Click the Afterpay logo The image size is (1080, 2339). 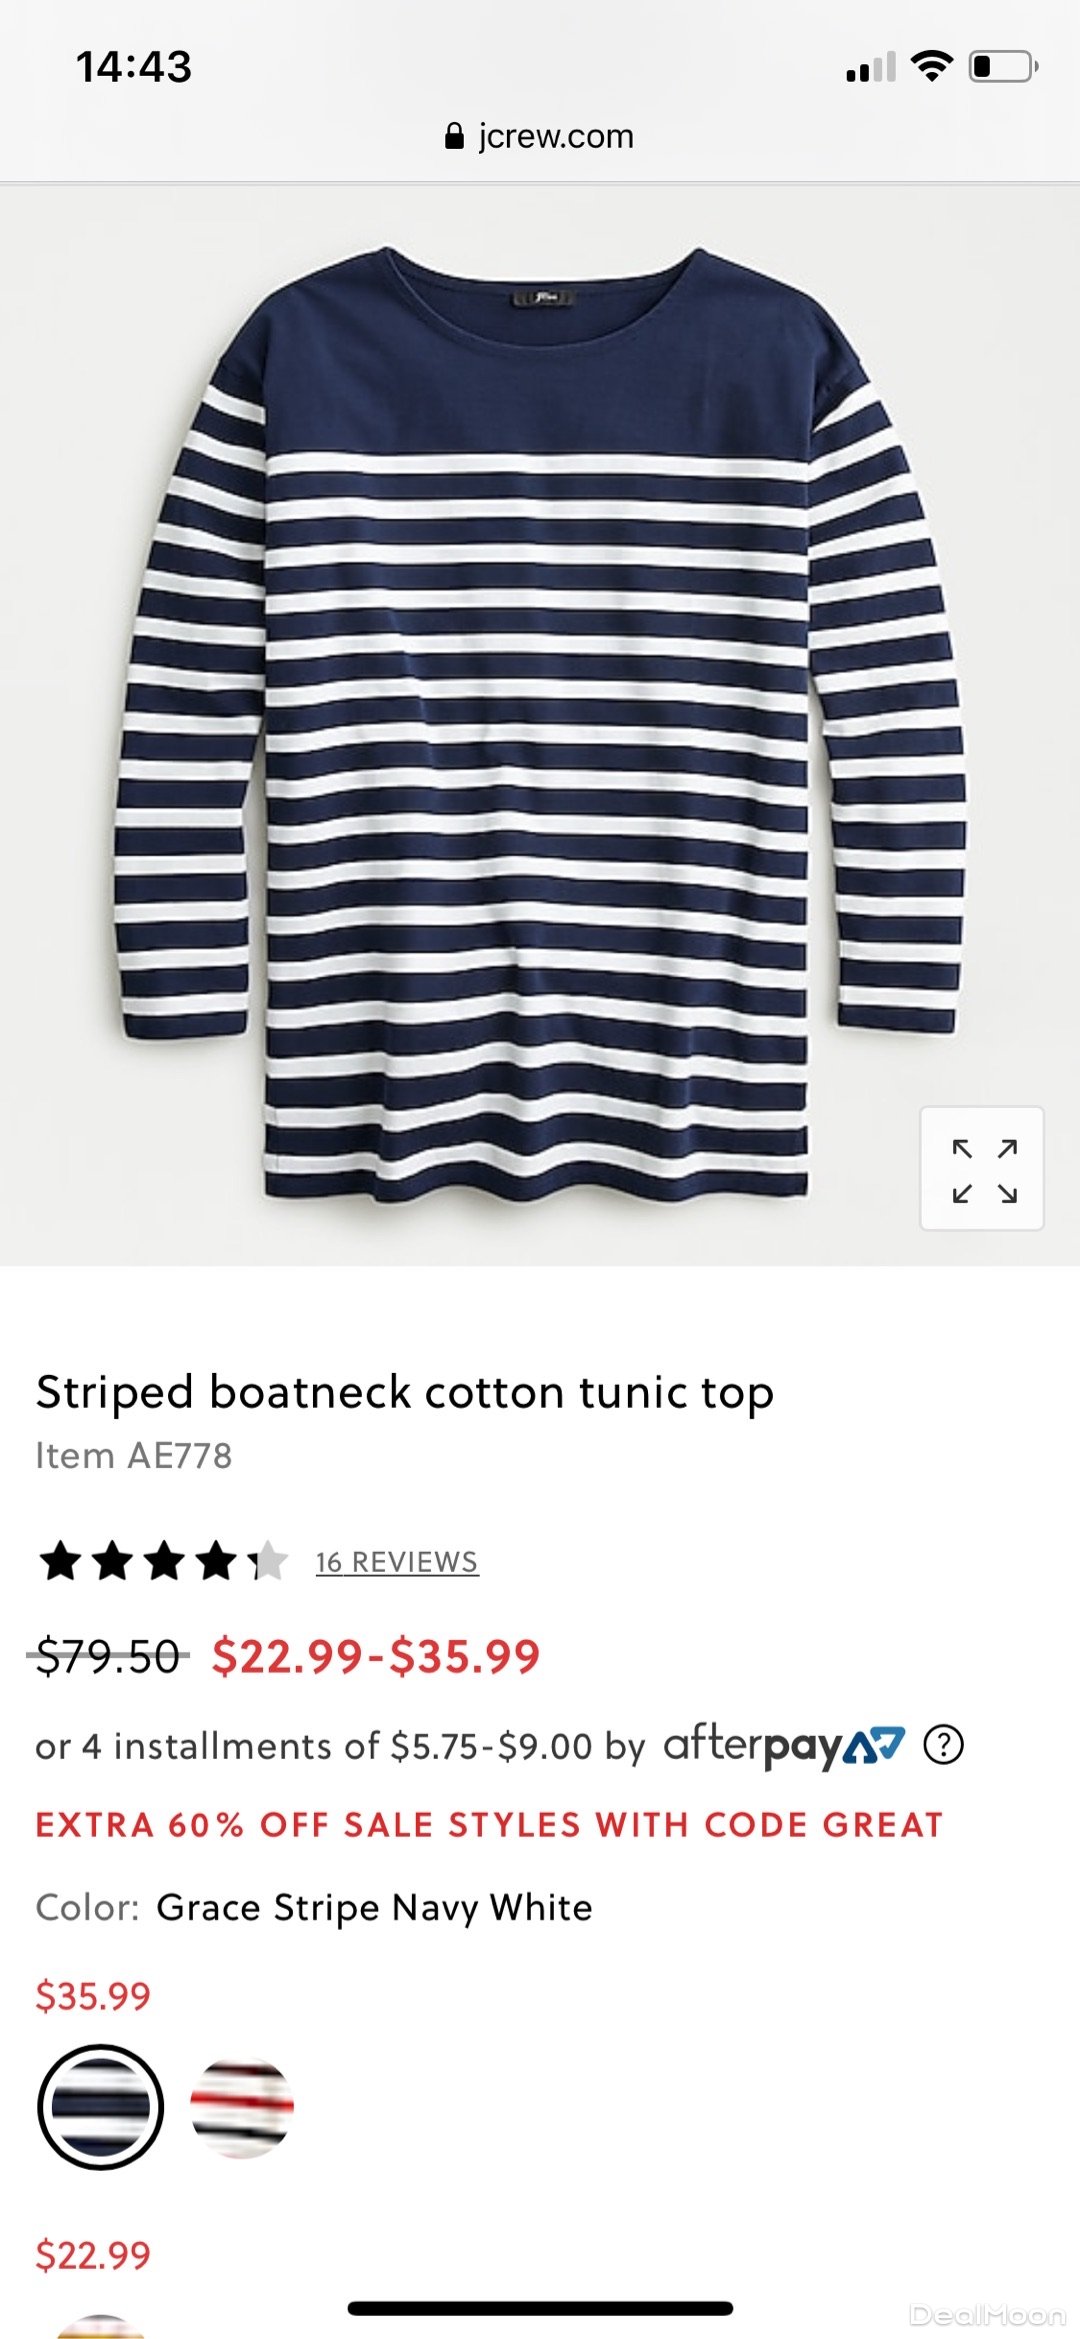click(x=784, y=1745)
